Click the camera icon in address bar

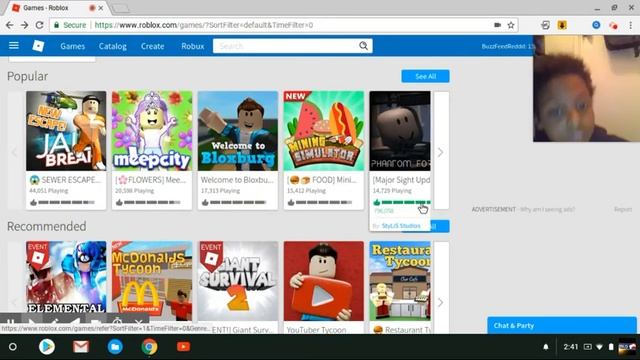click(x=498, y=25)
